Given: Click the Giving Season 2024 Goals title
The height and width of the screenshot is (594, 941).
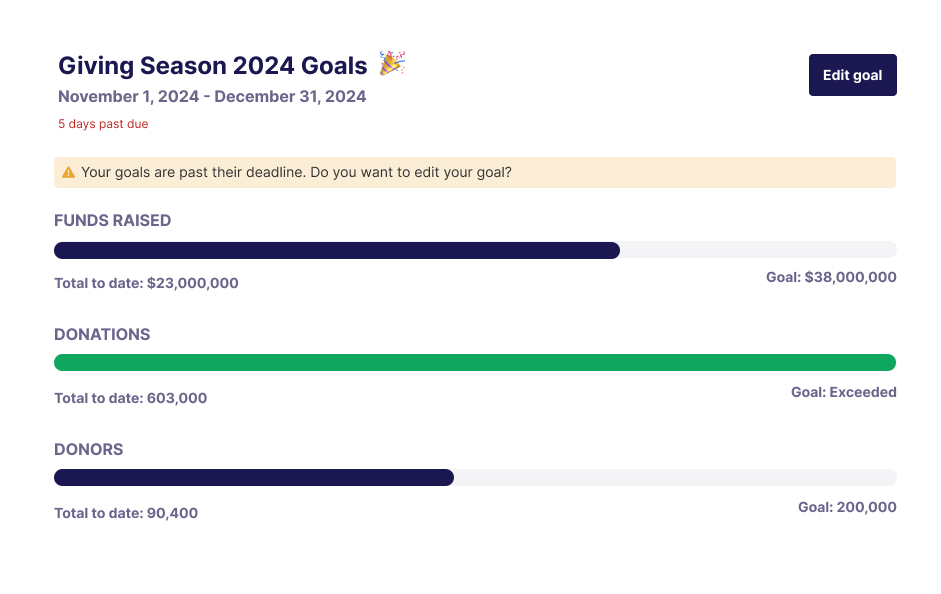Looking at the screenshot, I should [x=213, y=66].
